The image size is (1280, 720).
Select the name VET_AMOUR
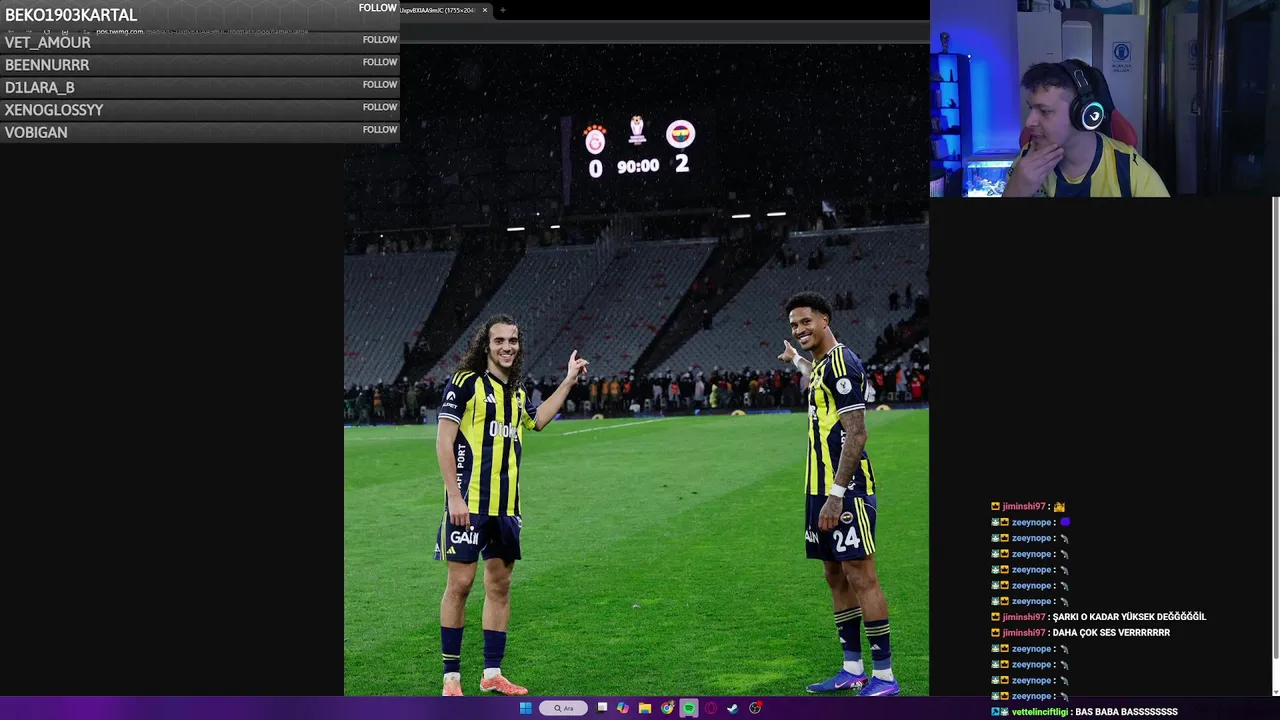click(x=48, y=42)
